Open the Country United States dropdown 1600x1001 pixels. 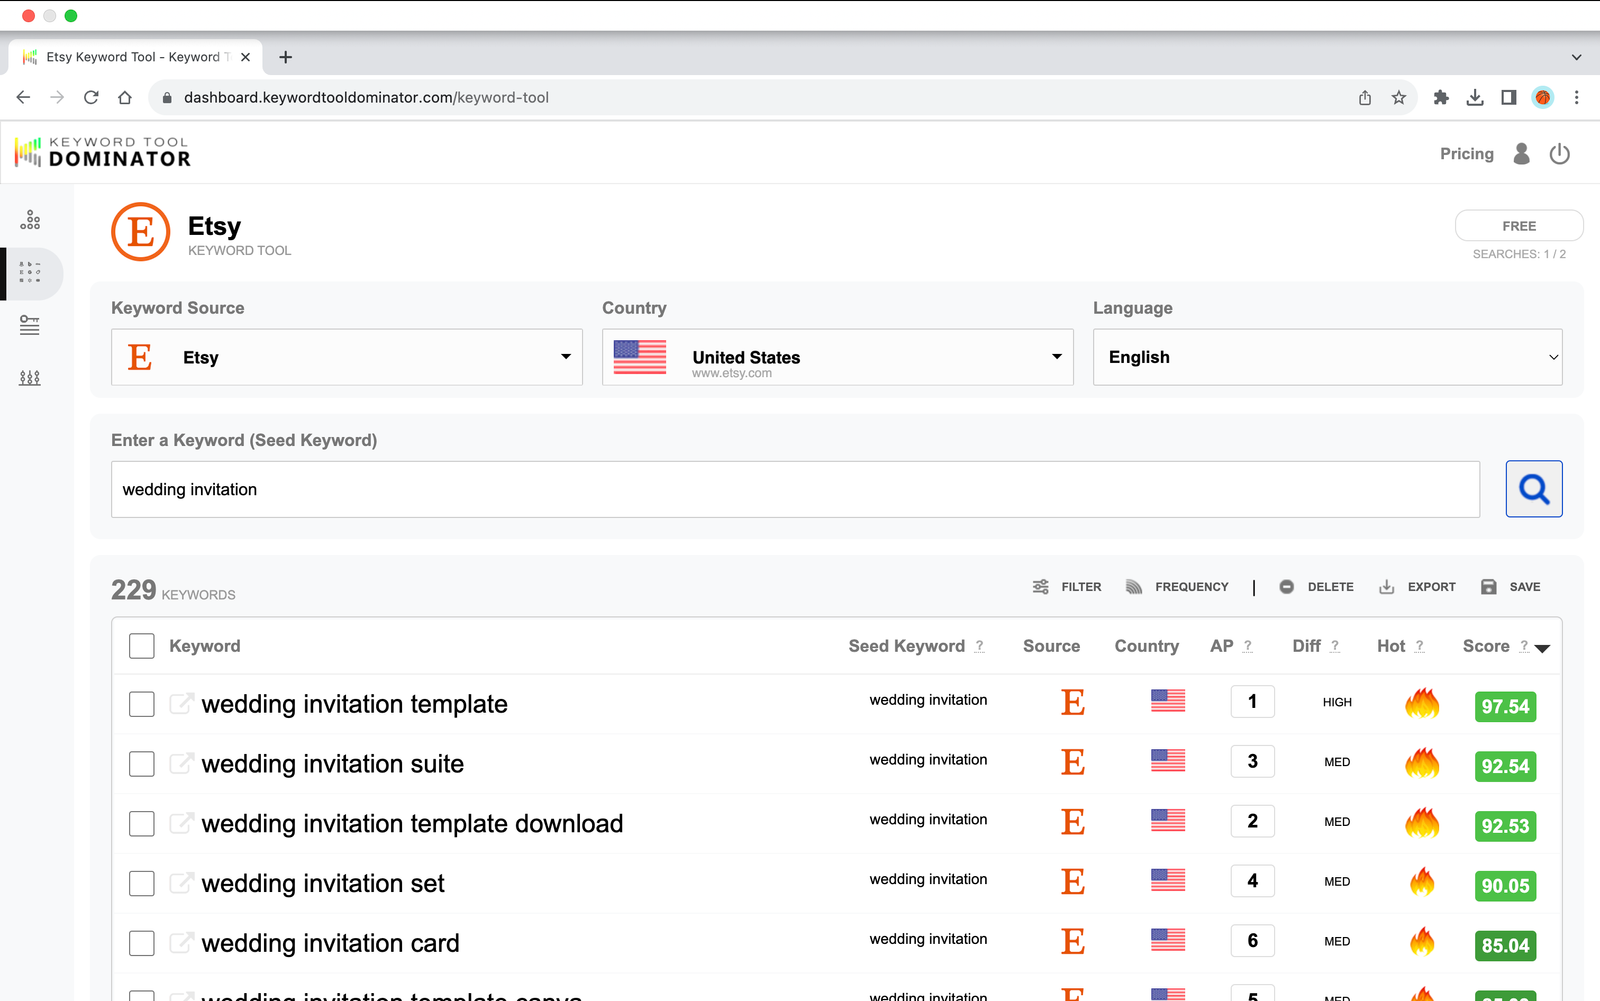pos(838,357)
